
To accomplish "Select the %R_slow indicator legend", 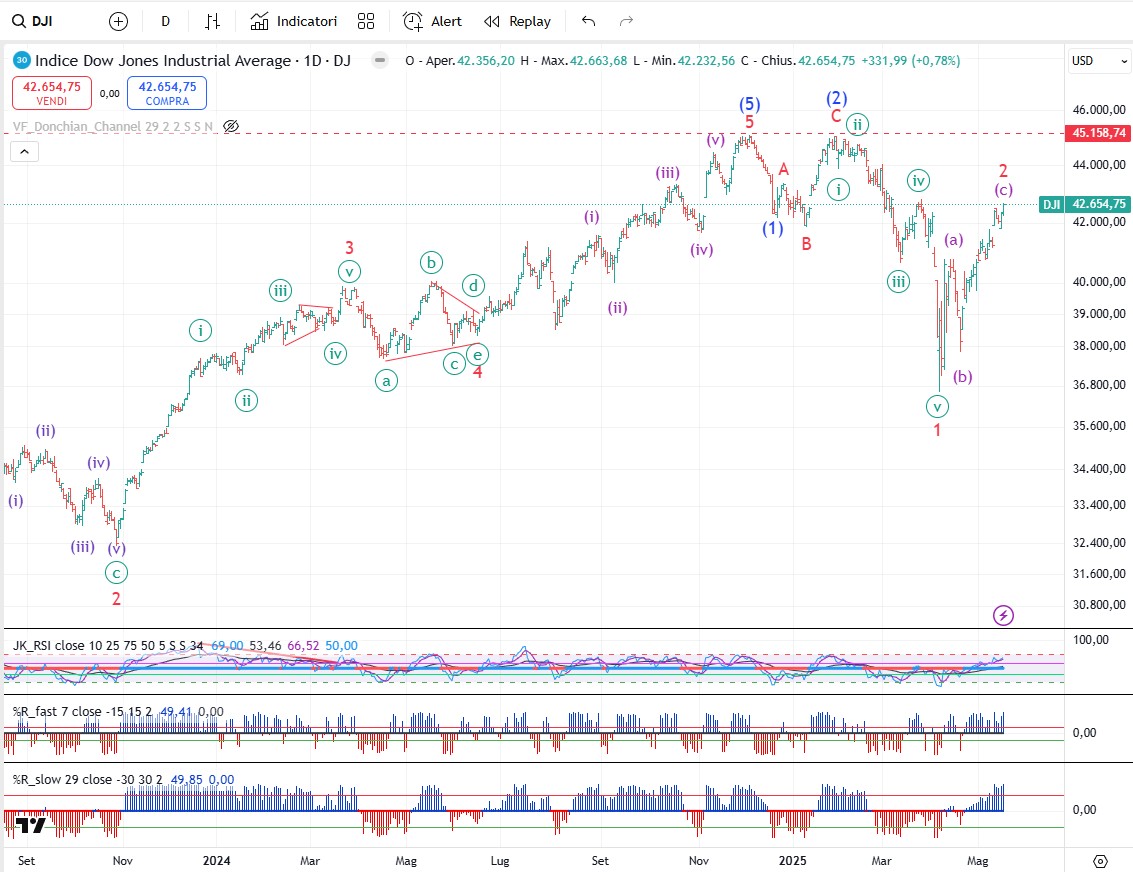I will (87, 780).
